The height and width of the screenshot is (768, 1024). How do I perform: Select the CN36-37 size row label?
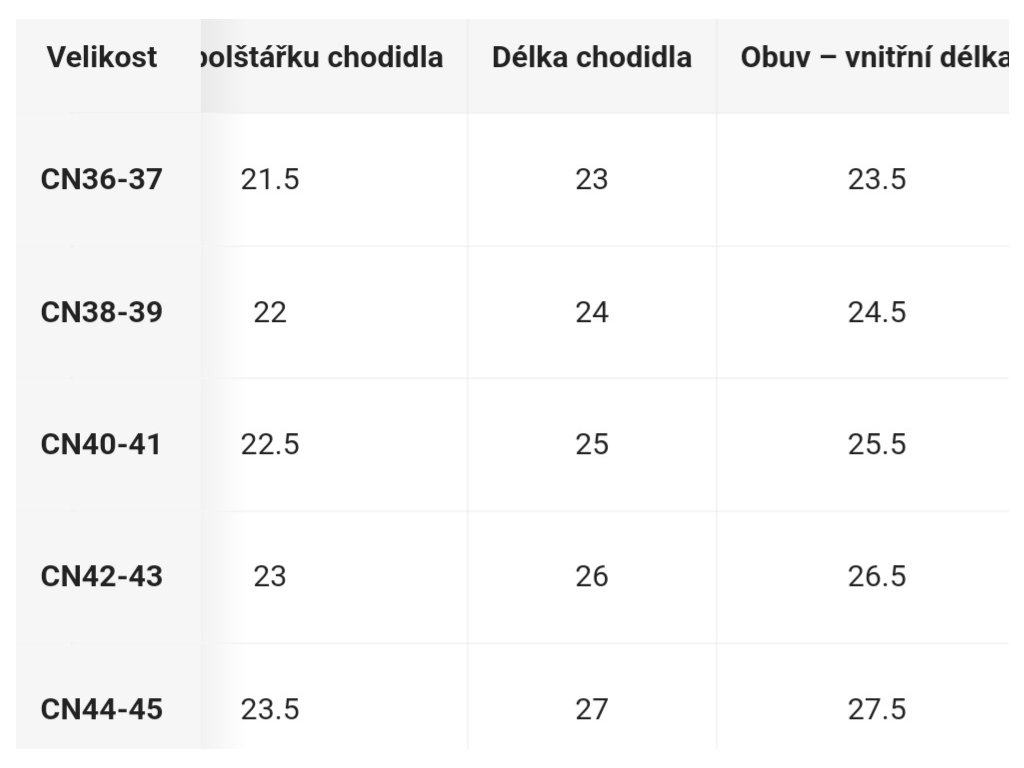click(x=101, y=179)
